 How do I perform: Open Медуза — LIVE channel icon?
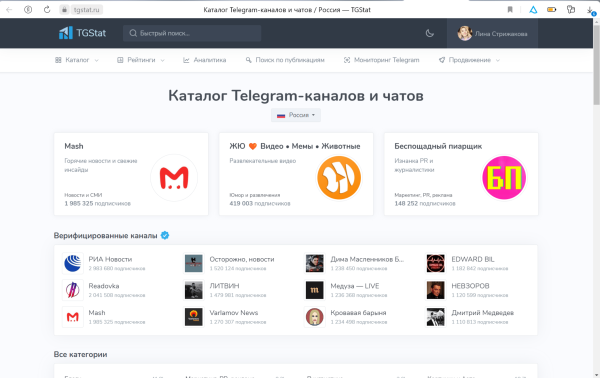pyautogui.click(x=315, y=290)
